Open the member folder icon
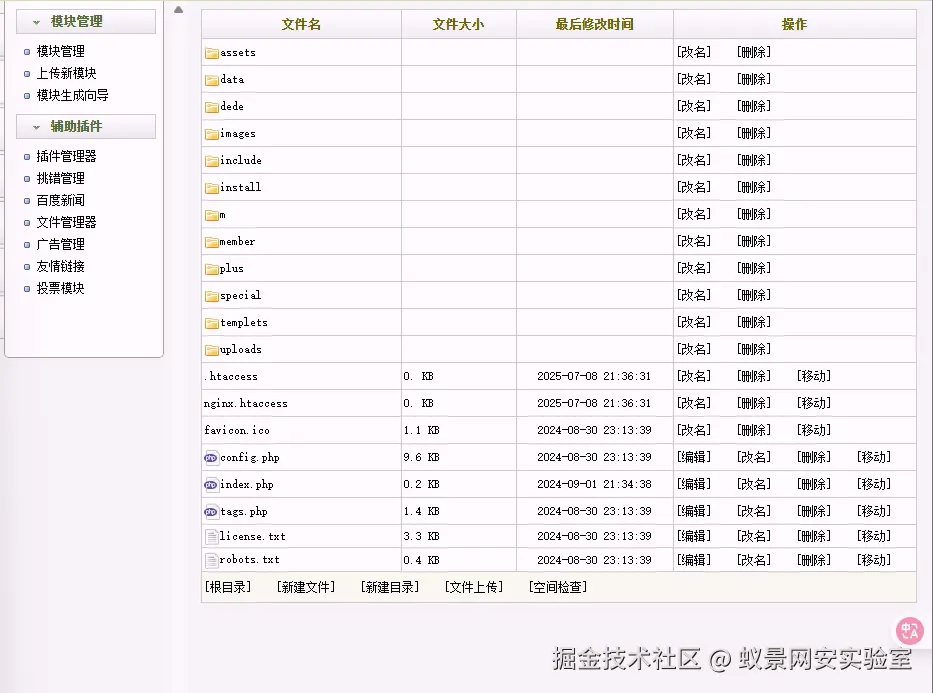 212,242
